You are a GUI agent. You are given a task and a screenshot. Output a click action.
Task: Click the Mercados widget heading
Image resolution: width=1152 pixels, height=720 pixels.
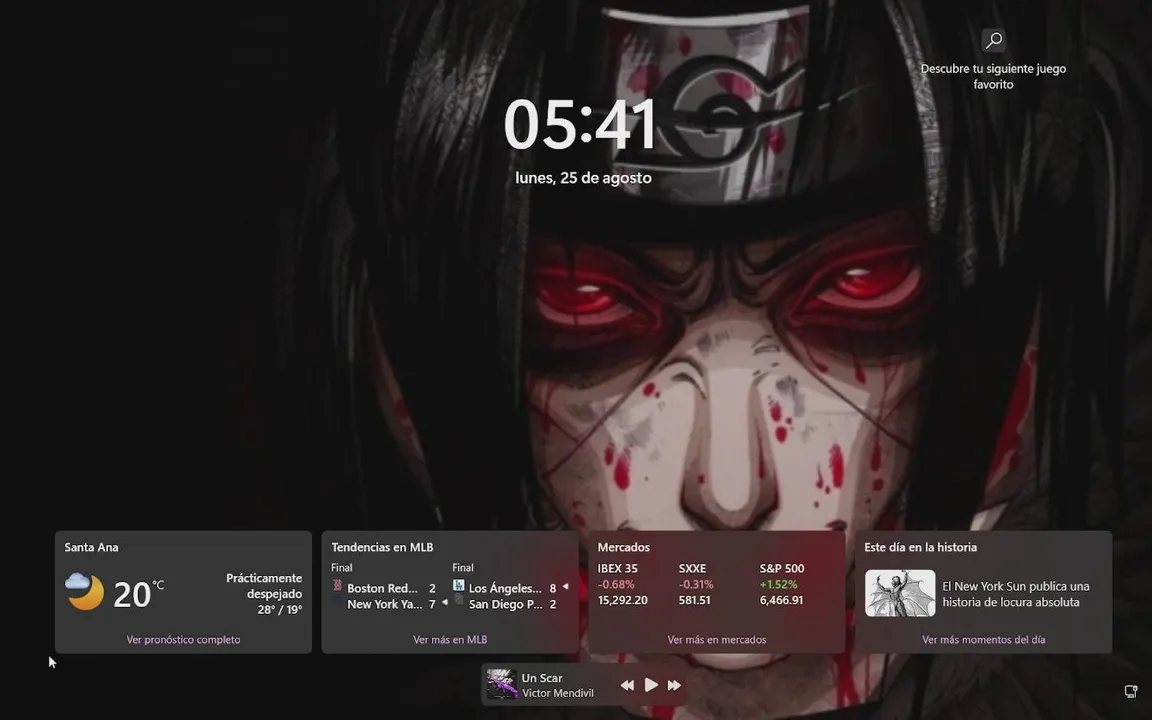coord(623,547)
